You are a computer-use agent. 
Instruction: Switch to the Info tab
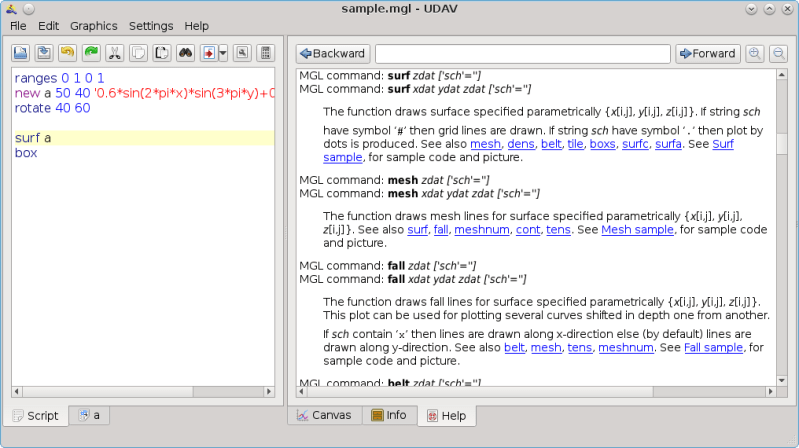389,415
